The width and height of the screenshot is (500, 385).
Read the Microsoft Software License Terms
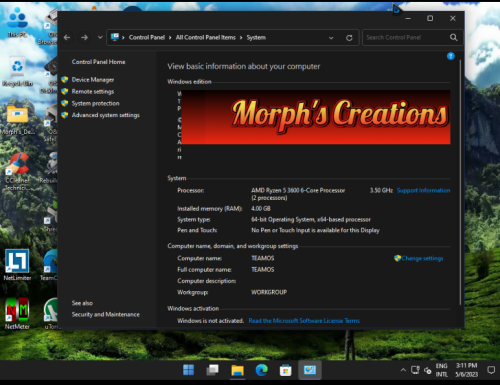pyautogui.click(x=304, y=321)
